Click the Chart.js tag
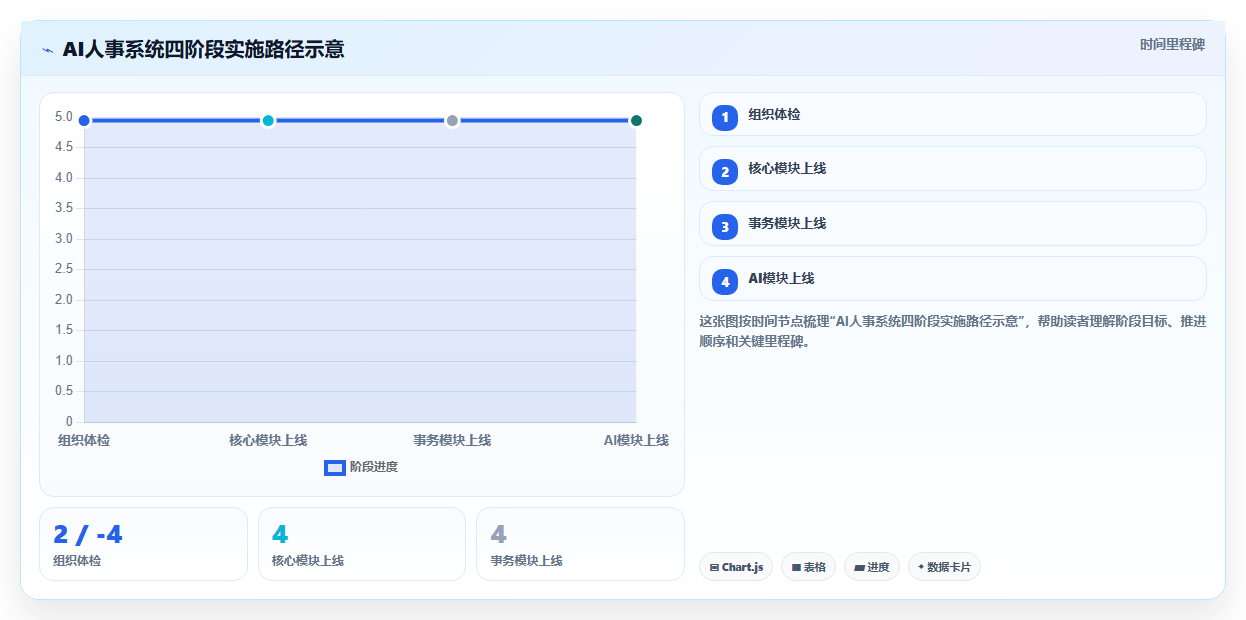Image resolution: width=1246 pixels, height=620 pixels. click(736, 567)
